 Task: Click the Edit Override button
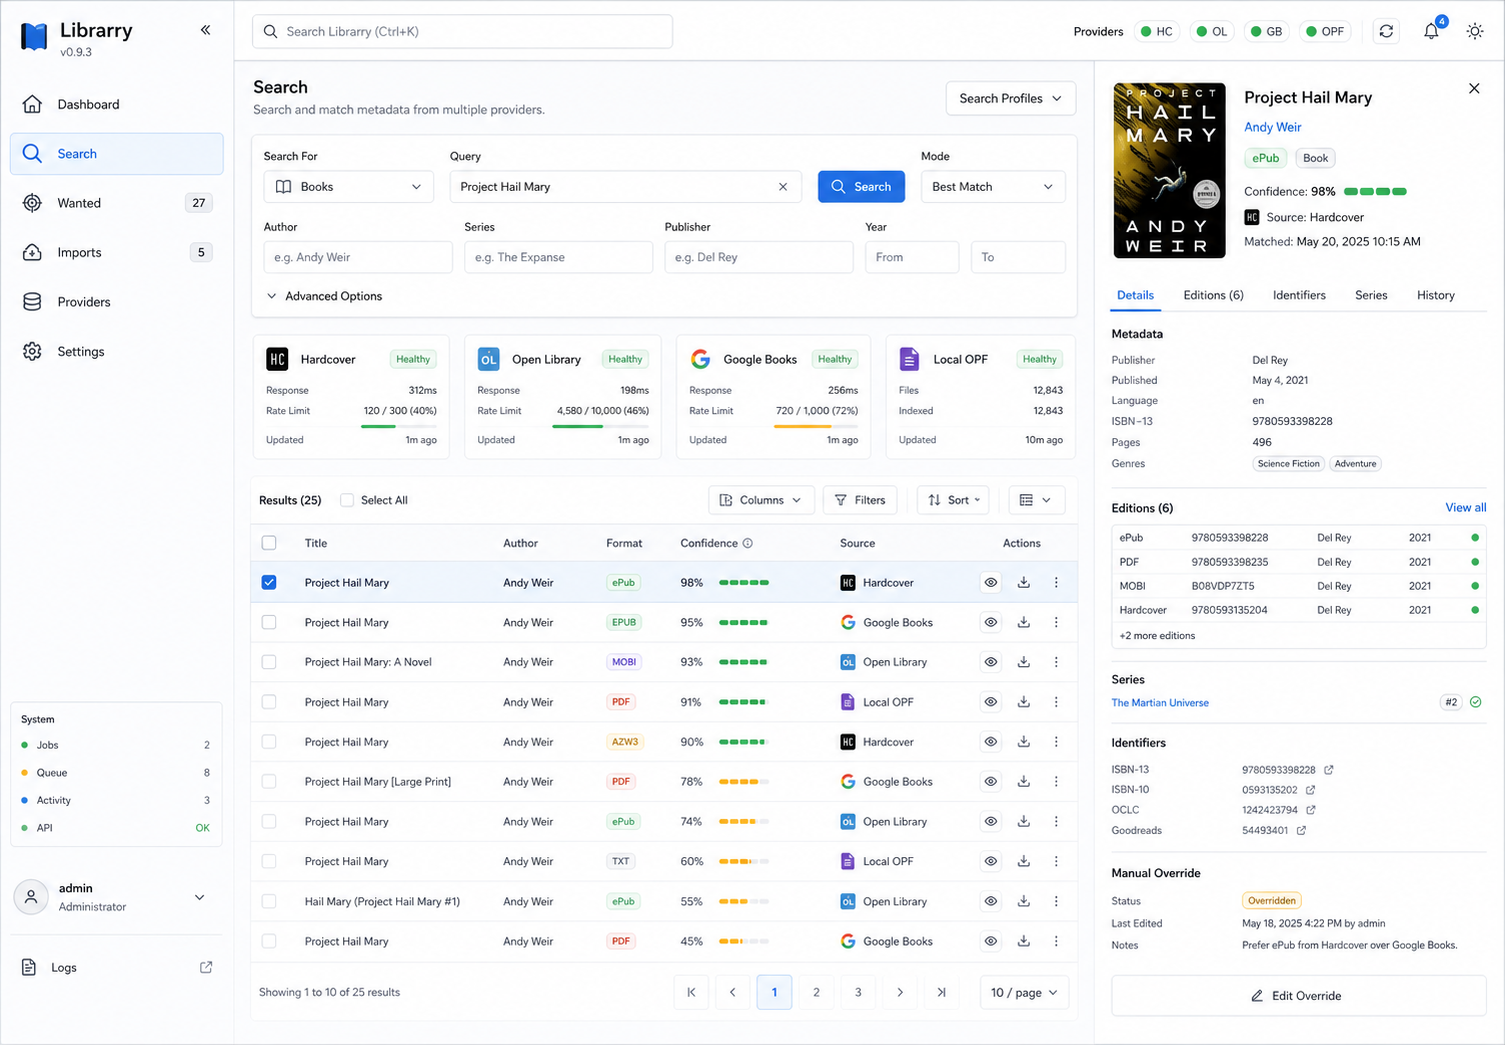1298,996
